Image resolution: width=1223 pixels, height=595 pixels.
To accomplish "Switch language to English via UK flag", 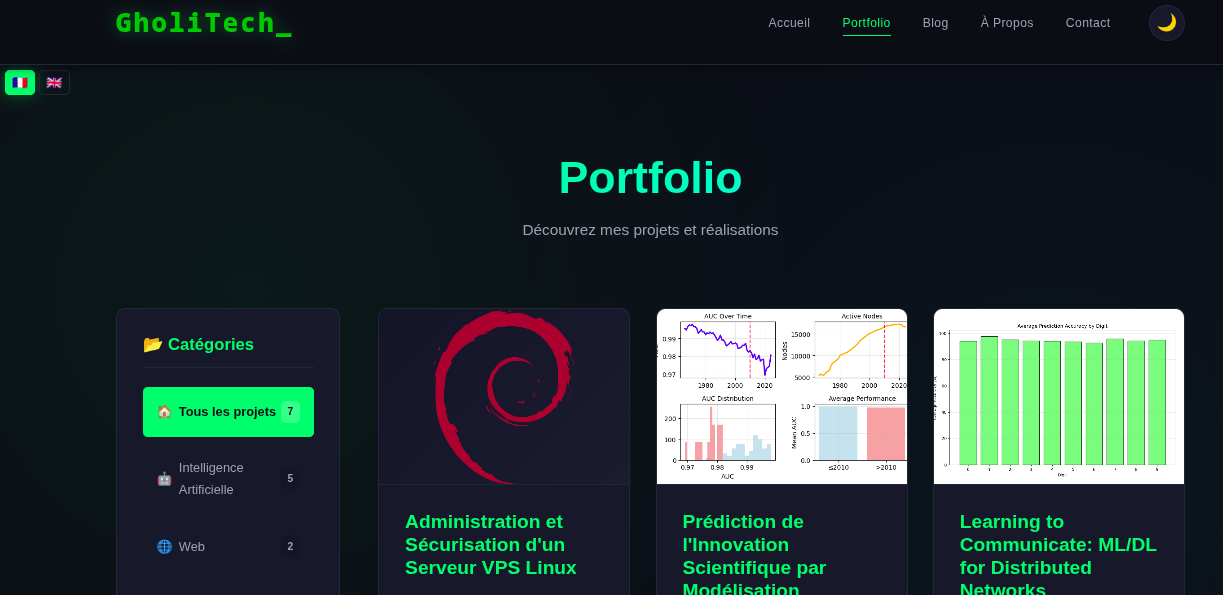I will tap(54, 82).
